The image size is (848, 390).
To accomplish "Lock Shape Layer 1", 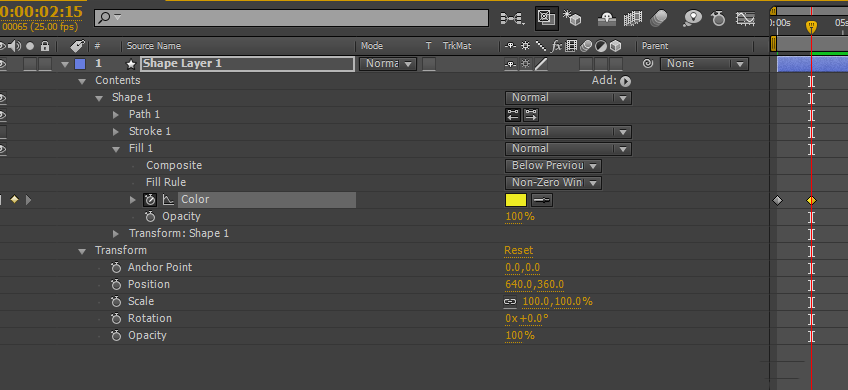I will click(45, 64).
